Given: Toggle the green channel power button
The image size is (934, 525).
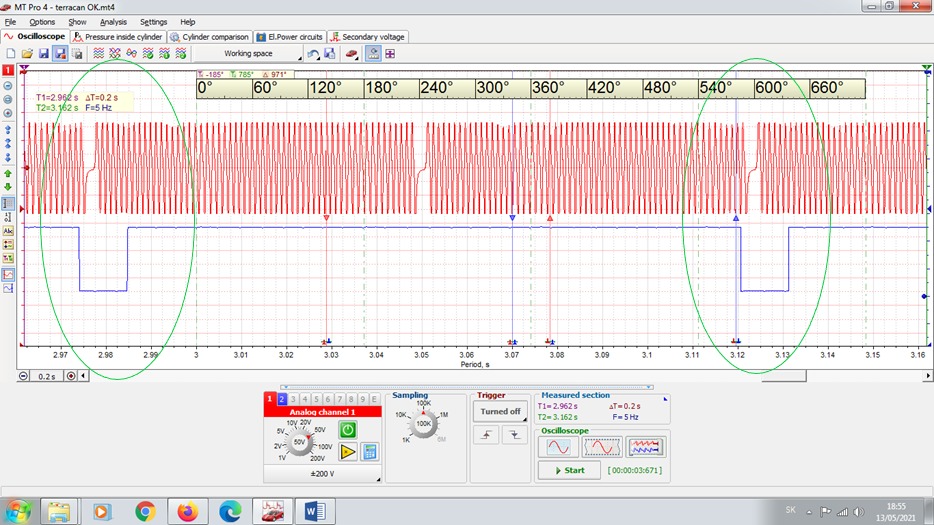Looking at the screenshot, I should click(x=347, y=429).
